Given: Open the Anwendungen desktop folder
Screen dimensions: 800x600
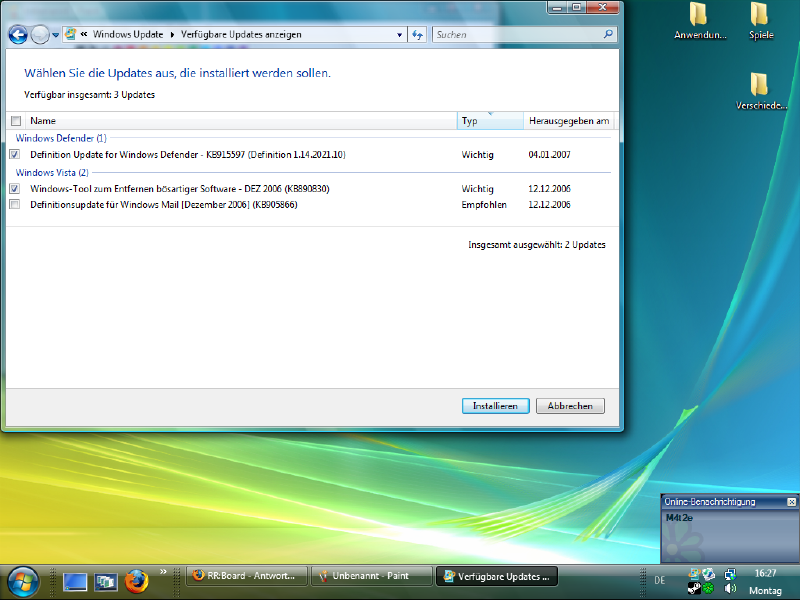Looking at the screenshot, I should (x=699, y=20).
